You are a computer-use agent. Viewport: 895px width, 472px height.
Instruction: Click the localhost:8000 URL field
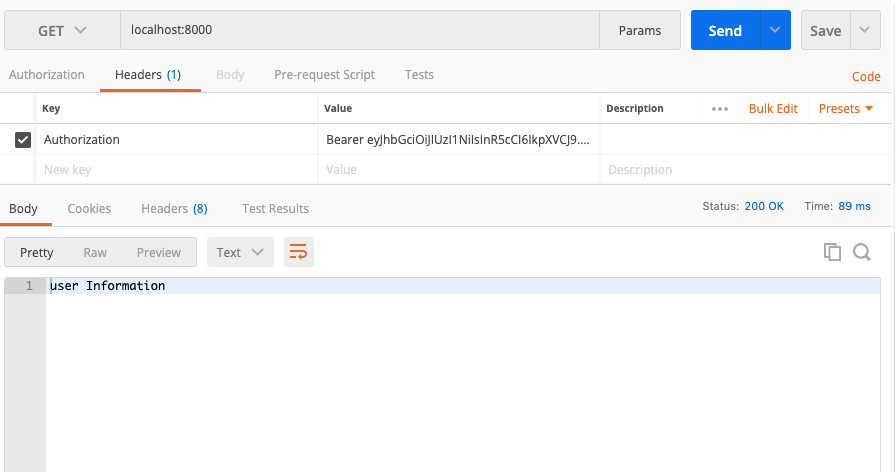[360, 30]
